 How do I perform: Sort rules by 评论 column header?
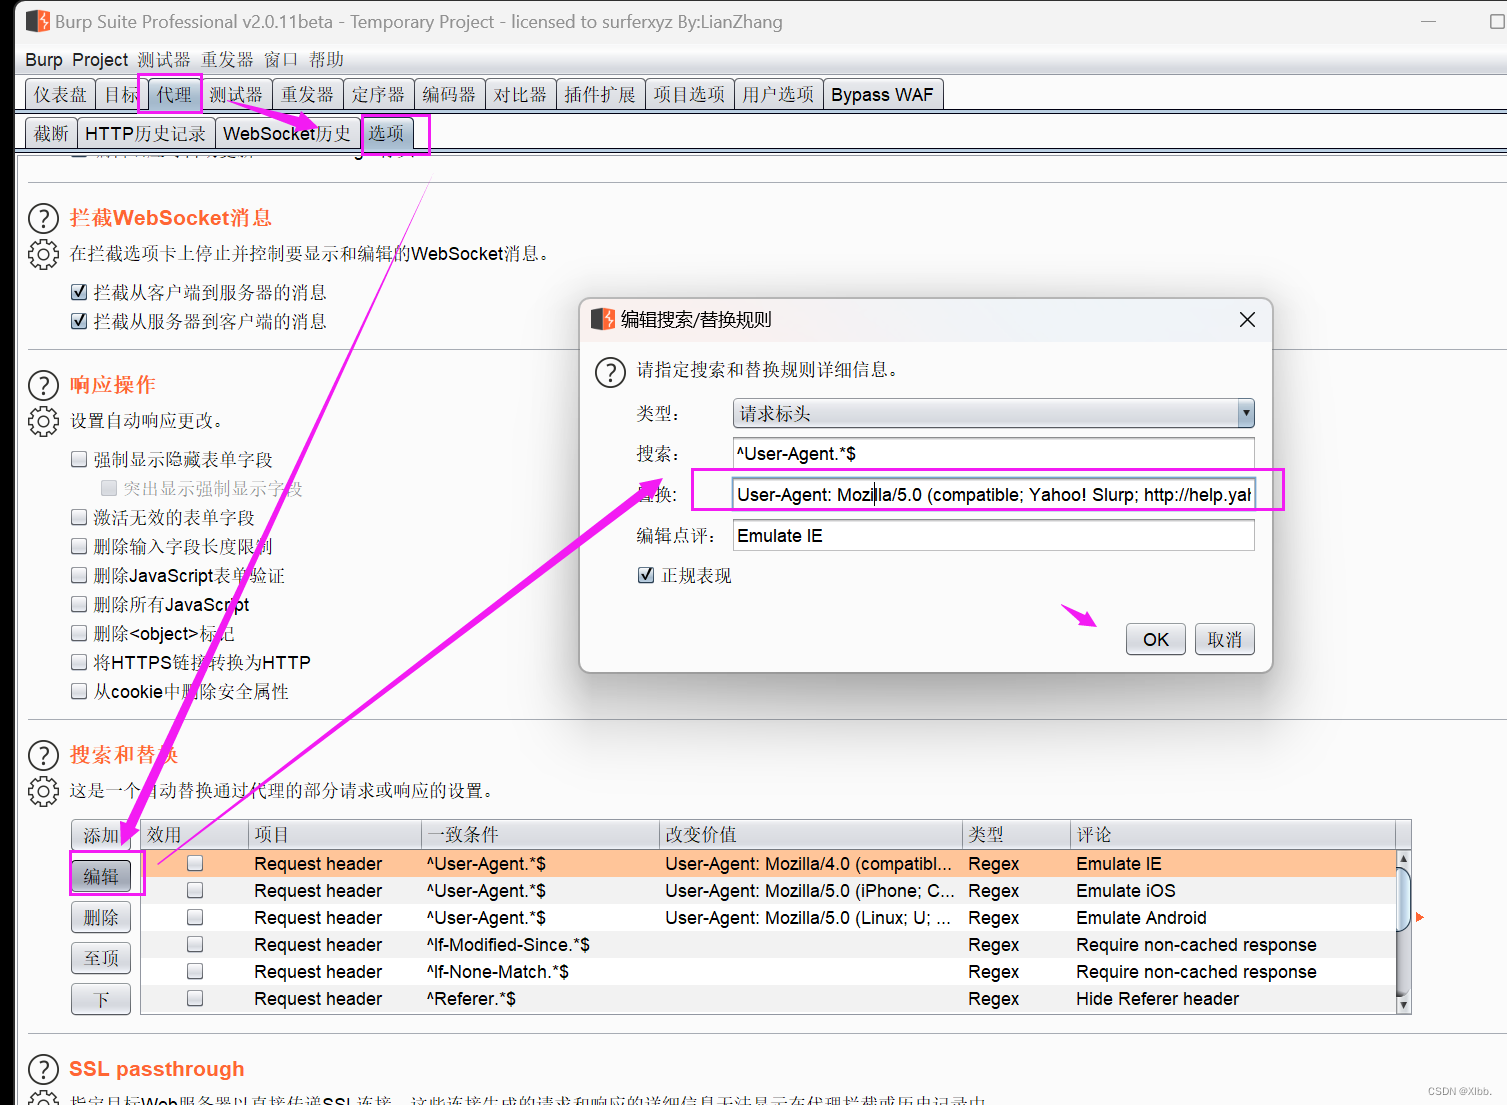click(1233, 834)
